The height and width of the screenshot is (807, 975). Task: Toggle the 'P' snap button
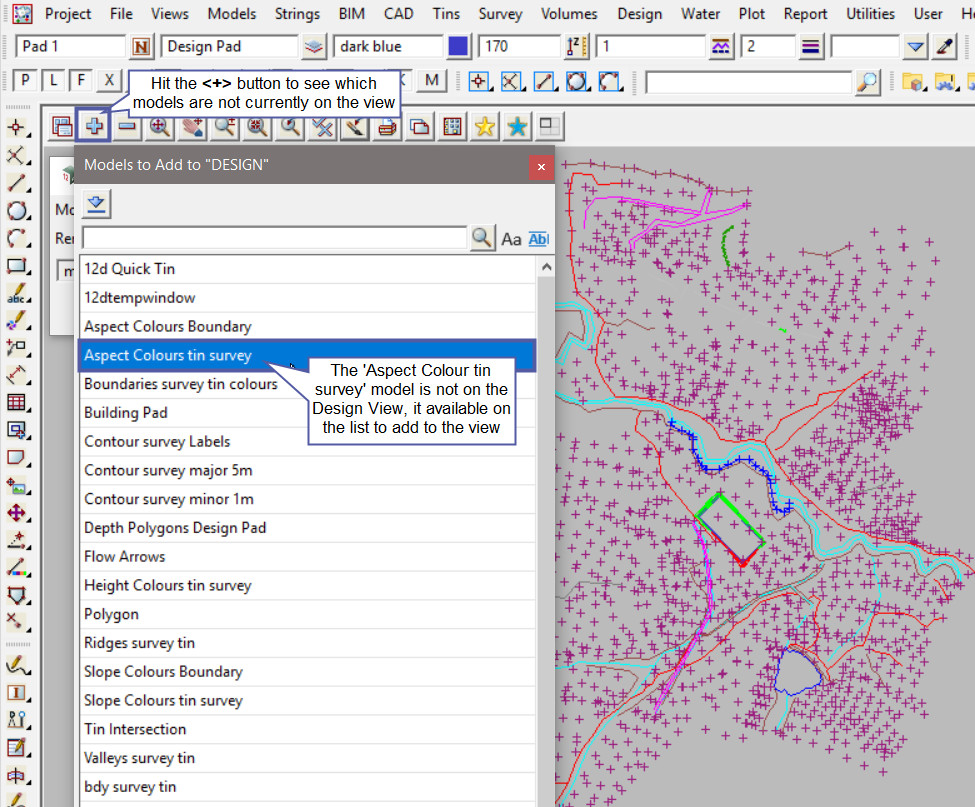tap(25, 81)
